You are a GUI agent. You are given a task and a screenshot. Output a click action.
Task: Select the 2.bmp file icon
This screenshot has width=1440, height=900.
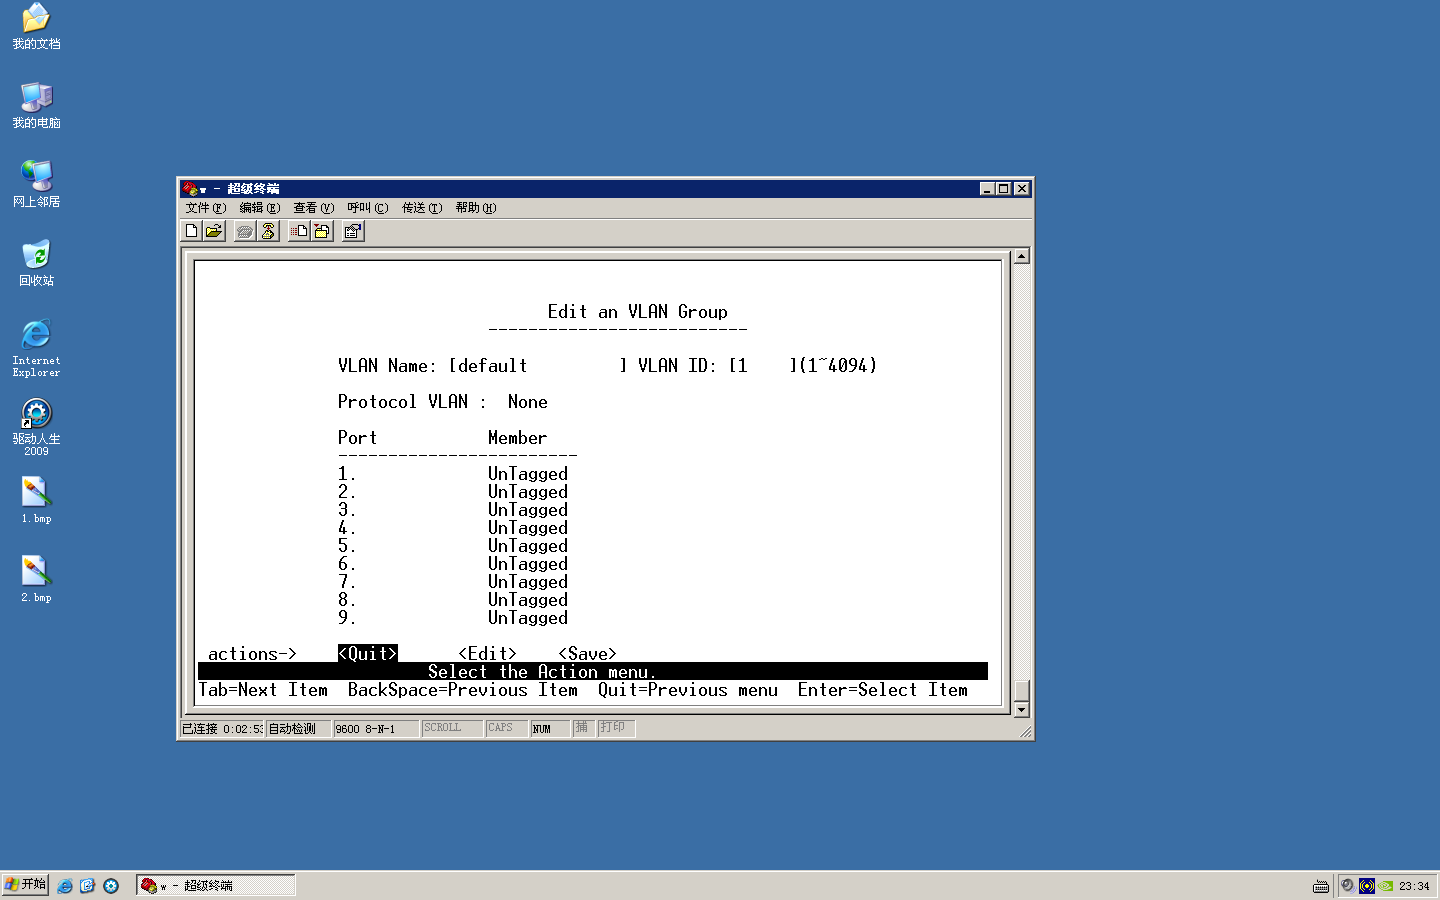[x=36, y=579]
